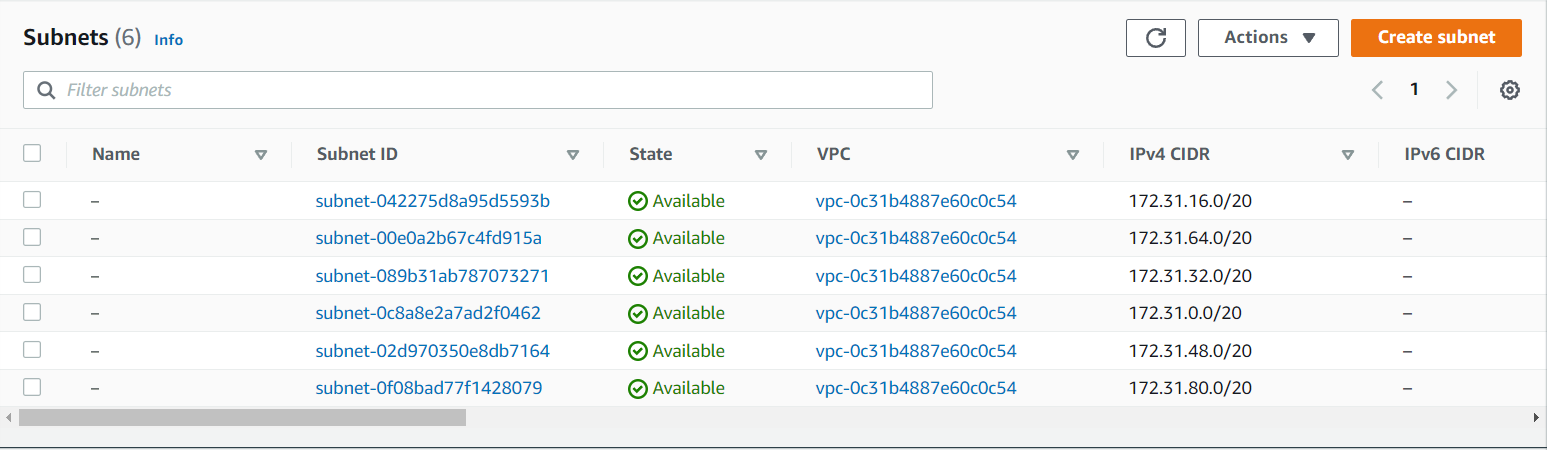1549x450 pixels.
Task: Select checkbox for subnet-089b31ab787073271
Action: (32, 275)
